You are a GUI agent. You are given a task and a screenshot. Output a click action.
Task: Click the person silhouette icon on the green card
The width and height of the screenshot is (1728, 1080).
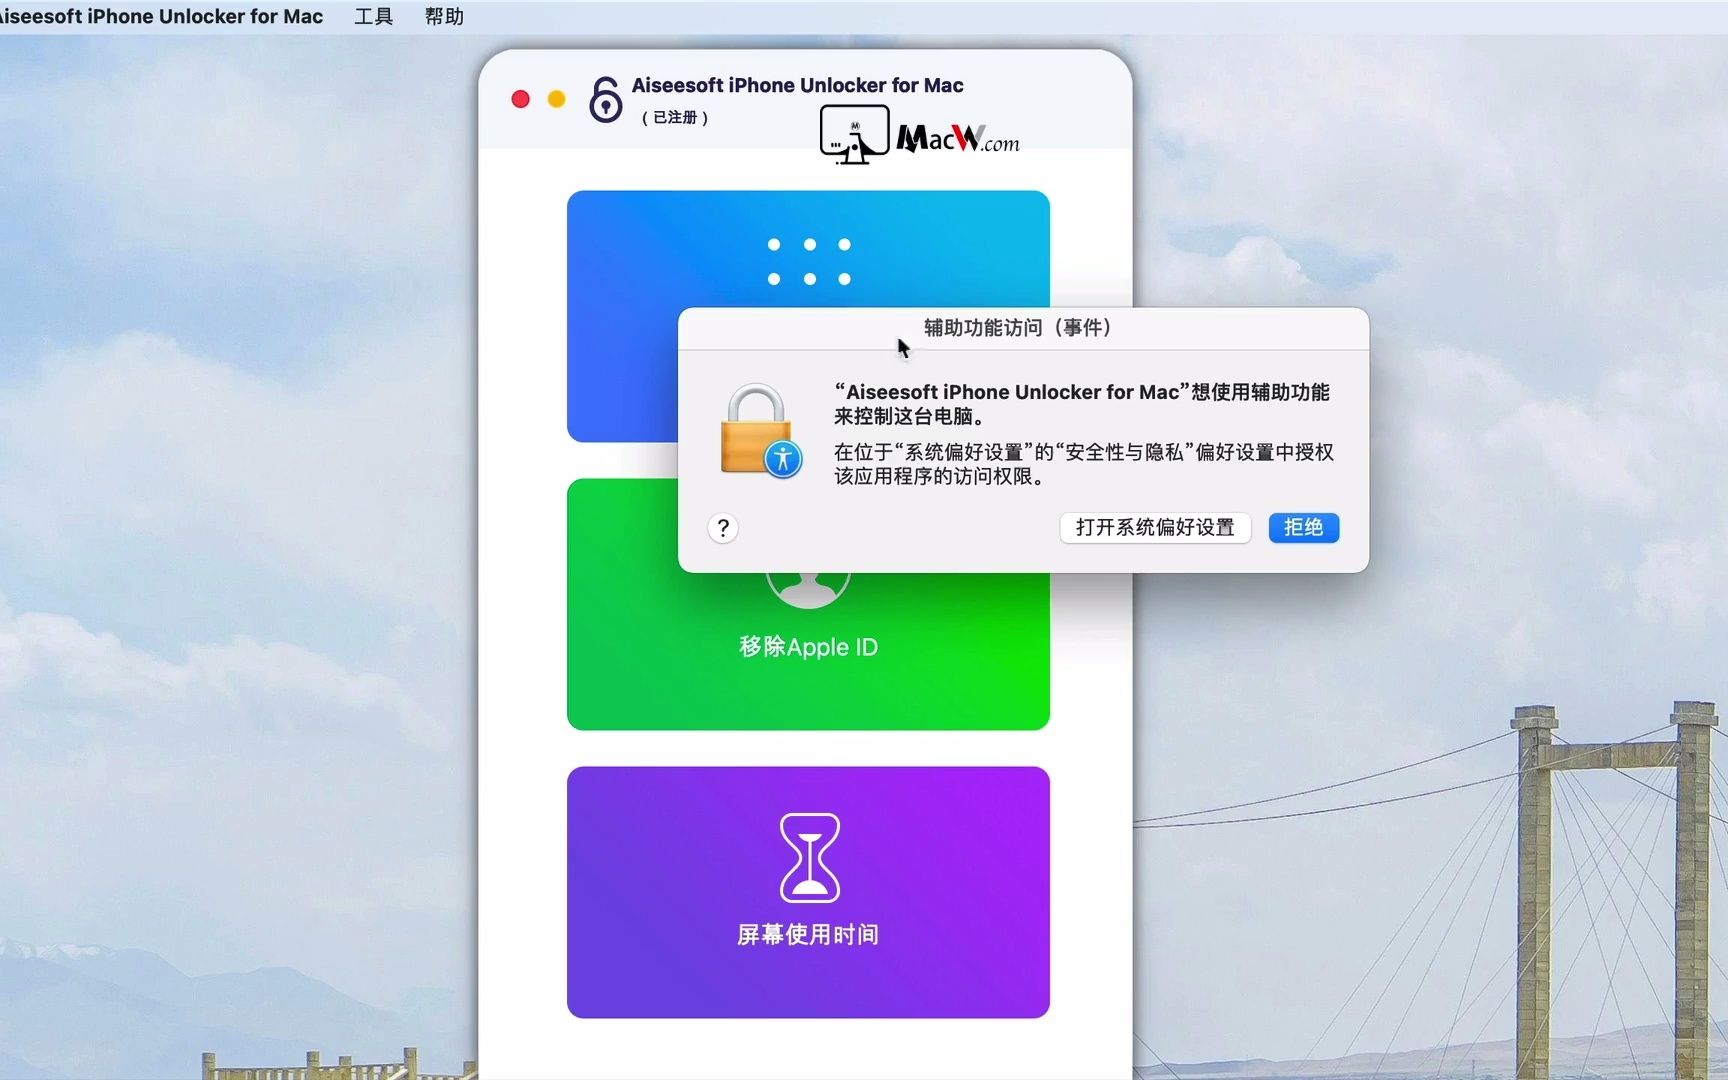808,590
